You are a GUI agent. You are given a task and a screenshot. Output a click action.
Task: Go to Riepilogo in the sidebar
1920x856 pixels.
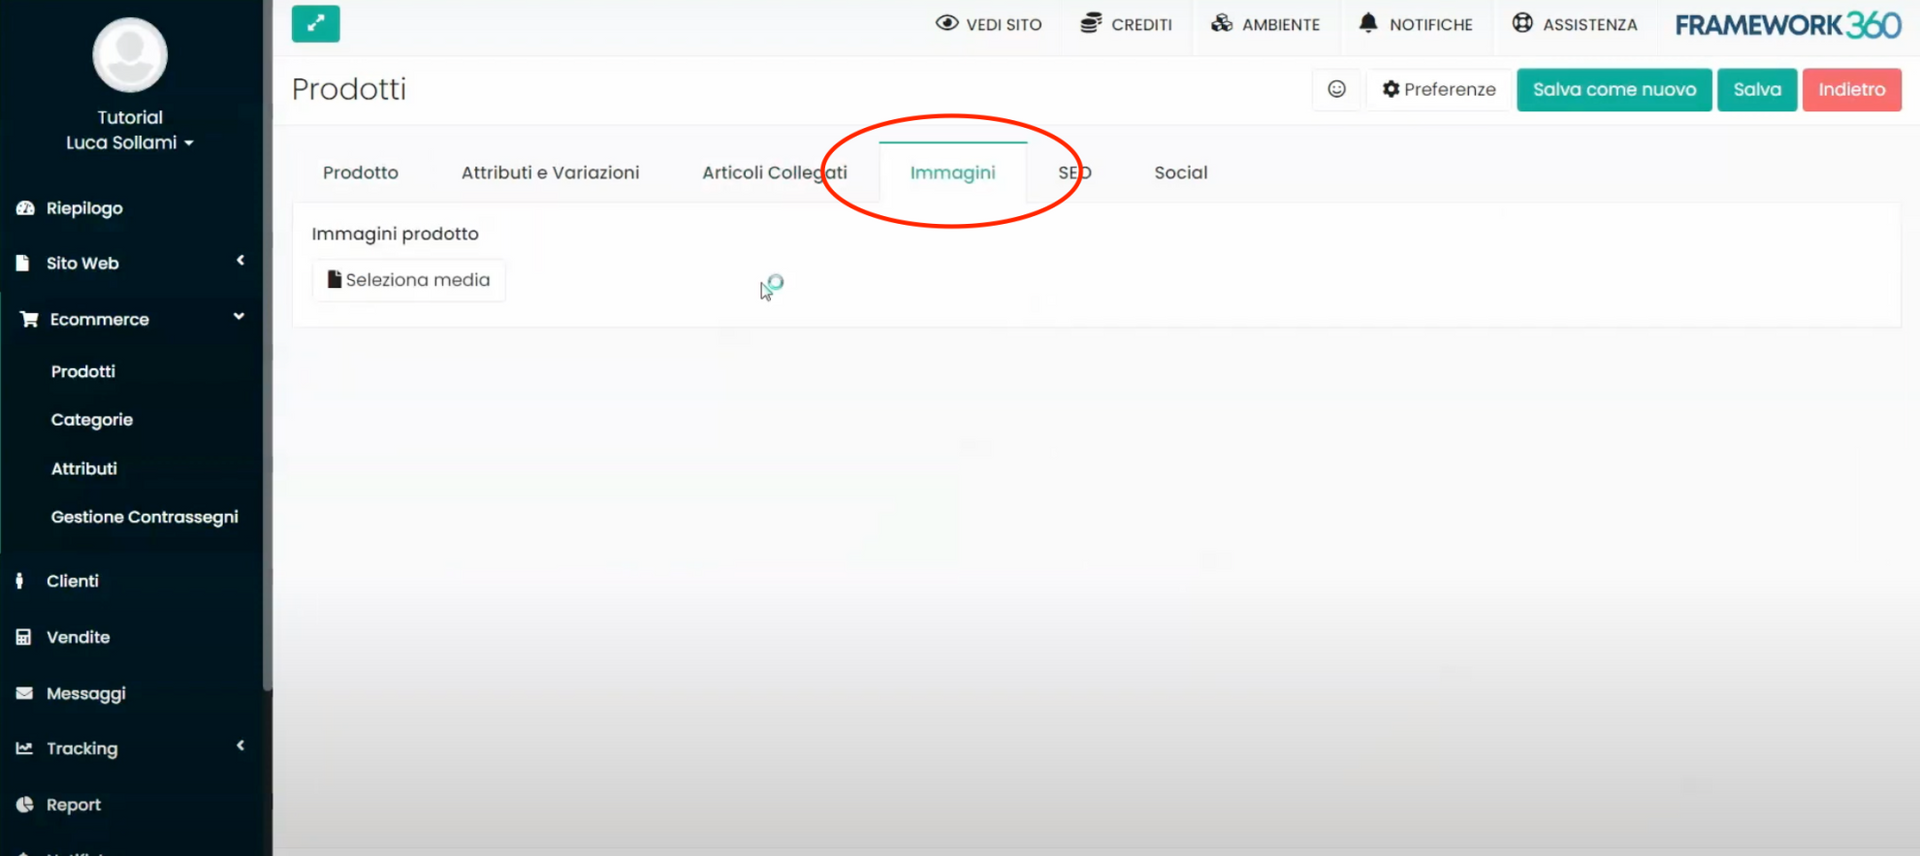tap(84, 208)
